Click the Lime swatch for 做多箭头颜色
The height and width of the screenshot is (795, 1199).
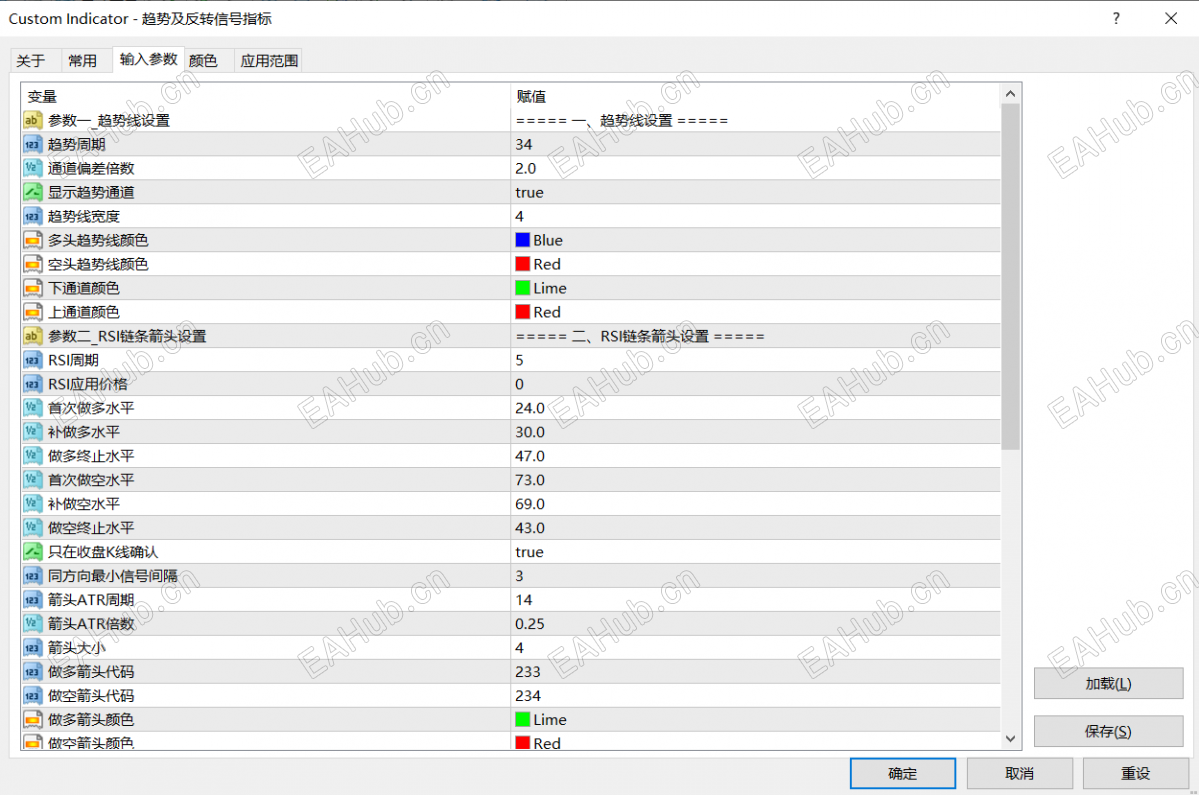click(x=523, y=719)
